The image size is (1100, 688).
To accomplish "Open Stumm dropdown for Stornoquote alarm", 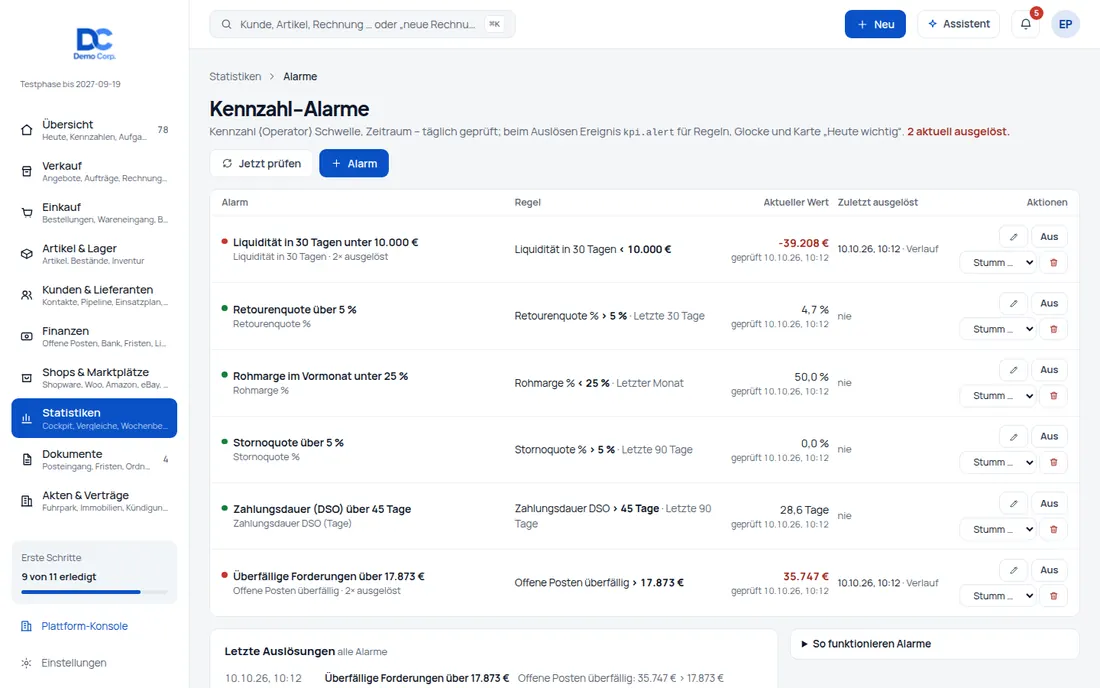I will (997, 462).
